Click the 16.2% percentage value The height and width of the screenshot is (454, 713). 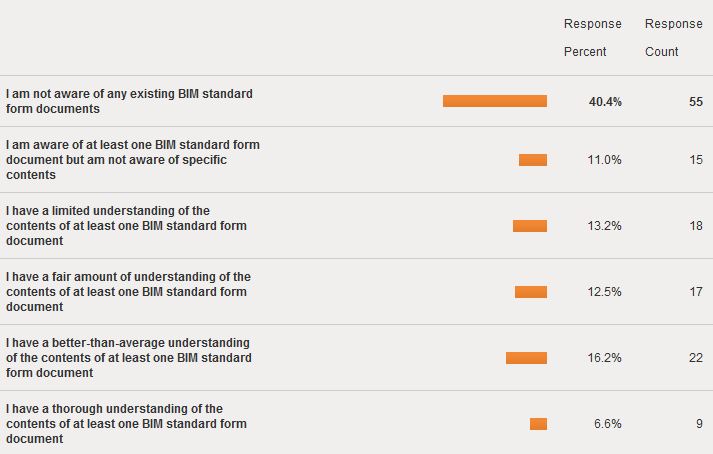point(604,358)
